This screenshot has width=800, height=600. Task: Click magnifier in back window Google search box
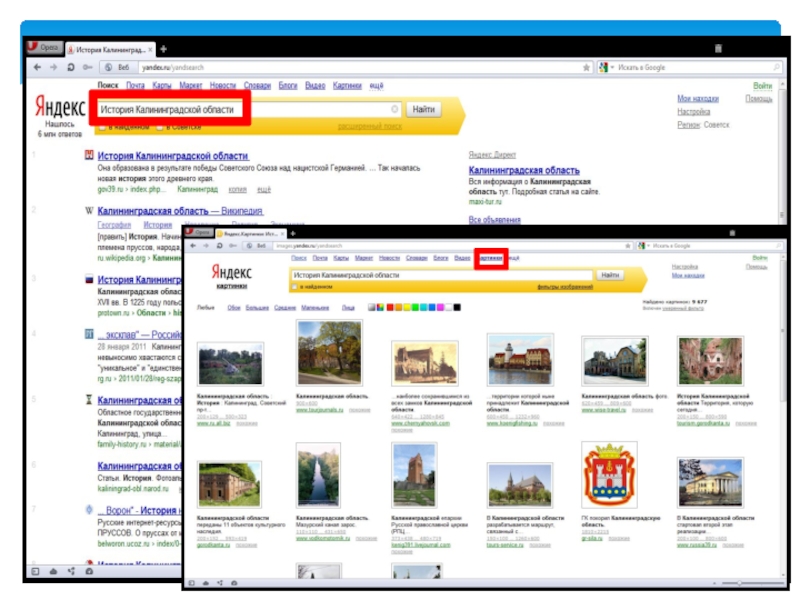[x=777, y=67]
